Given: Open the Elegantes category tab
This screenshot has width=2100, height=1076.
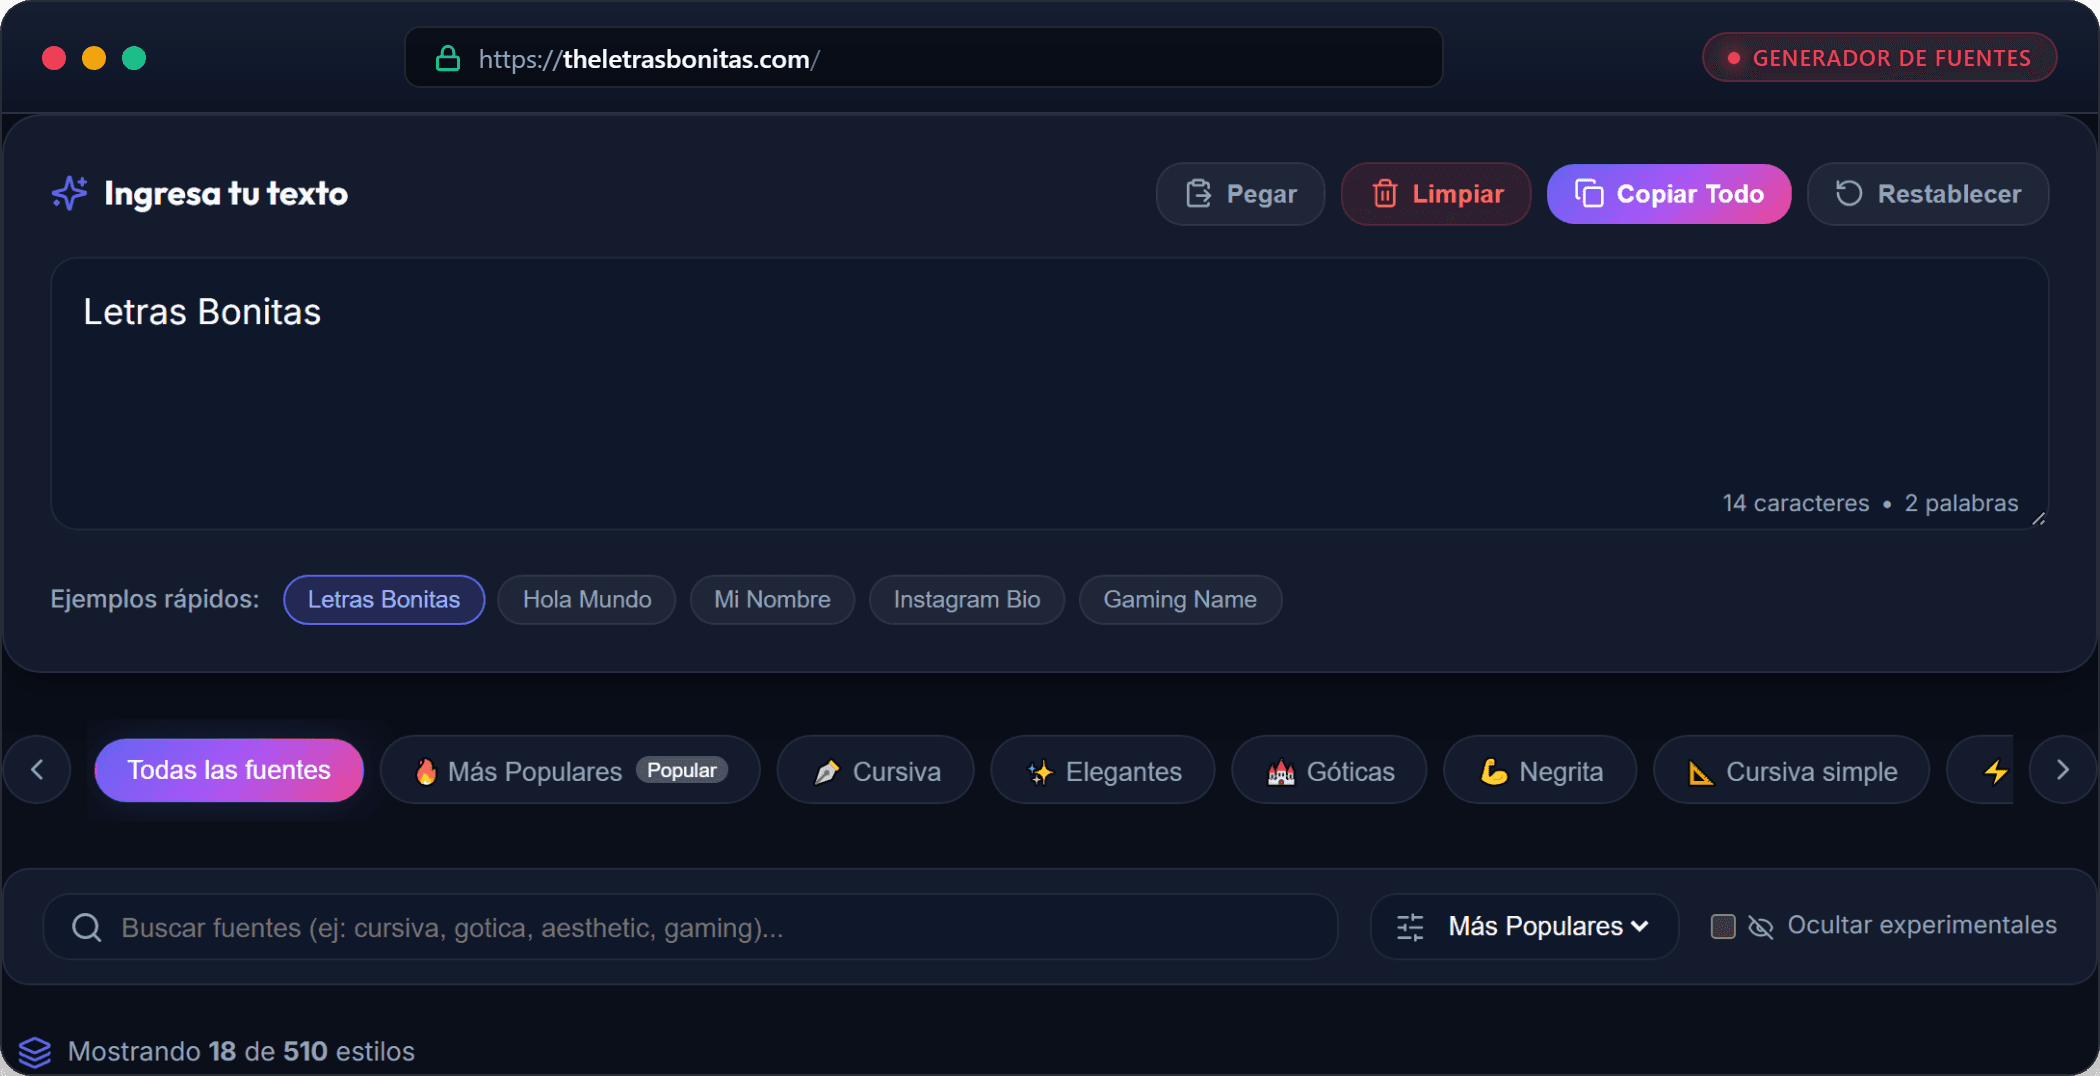Looking at the screenshot, I should (1103, 771).
